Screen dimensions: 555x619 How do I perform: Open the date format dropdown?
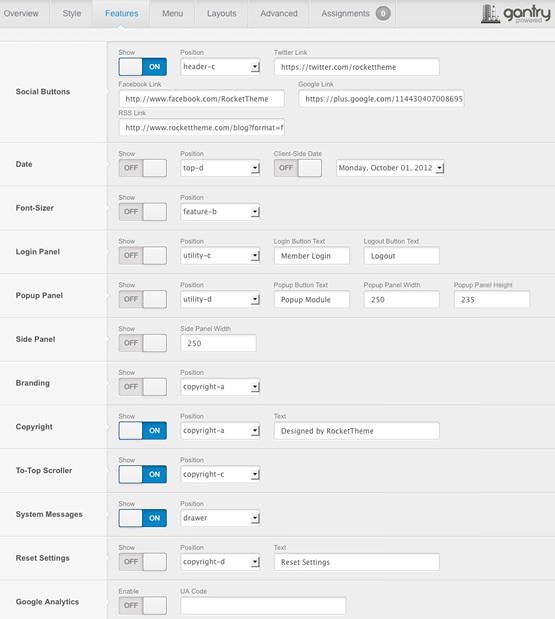(x=390, y=168)
